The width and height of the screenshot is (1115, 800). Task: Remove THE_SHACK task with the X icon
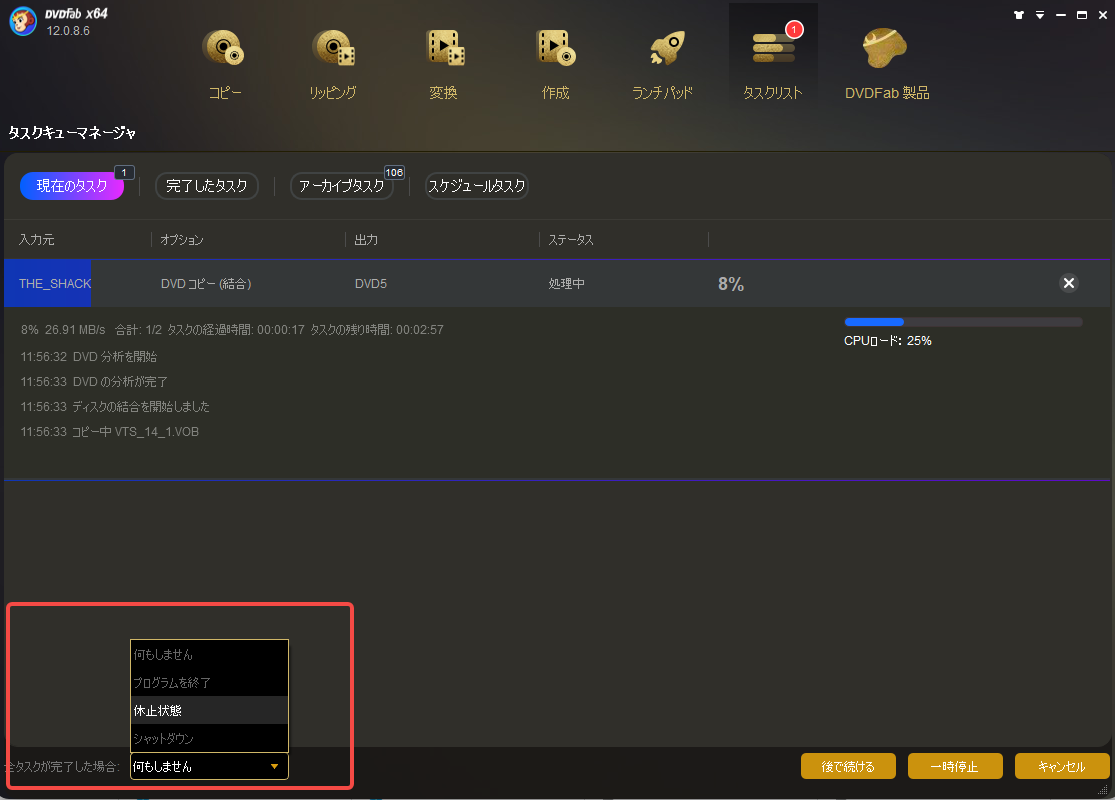1068,284
